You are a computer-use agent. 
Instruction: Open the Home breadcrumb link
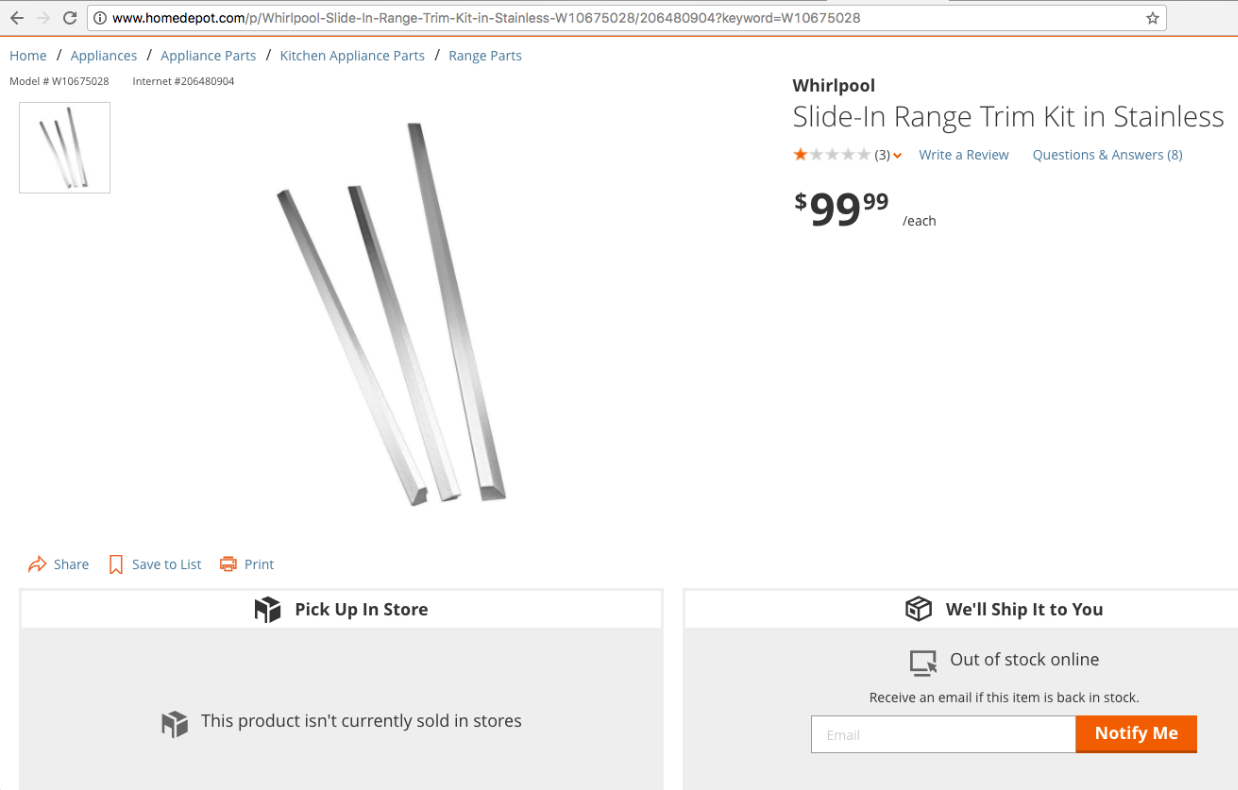[x=28, y=56]
